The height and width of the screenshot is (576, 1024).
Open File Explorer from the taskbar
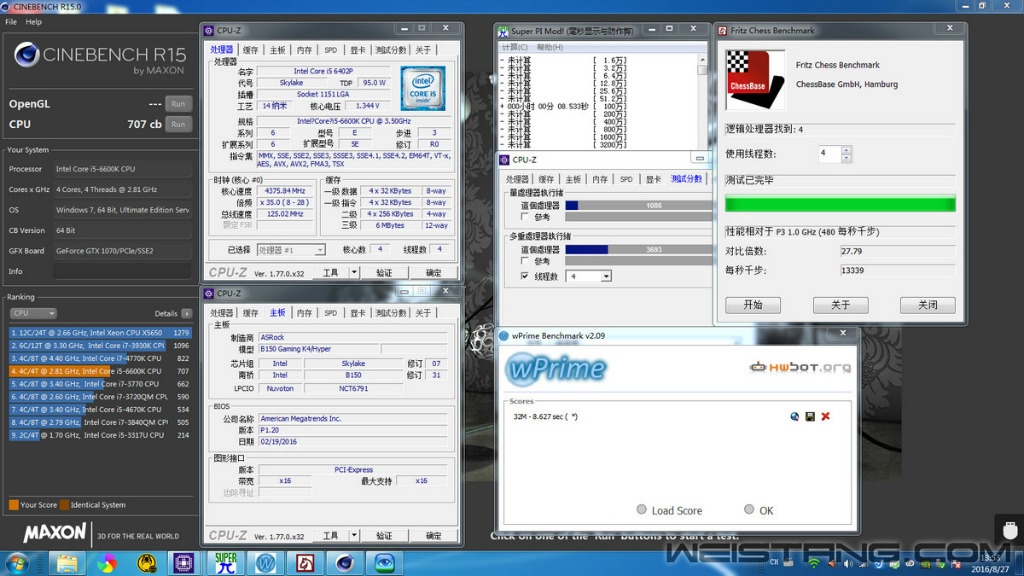(67, 563)
